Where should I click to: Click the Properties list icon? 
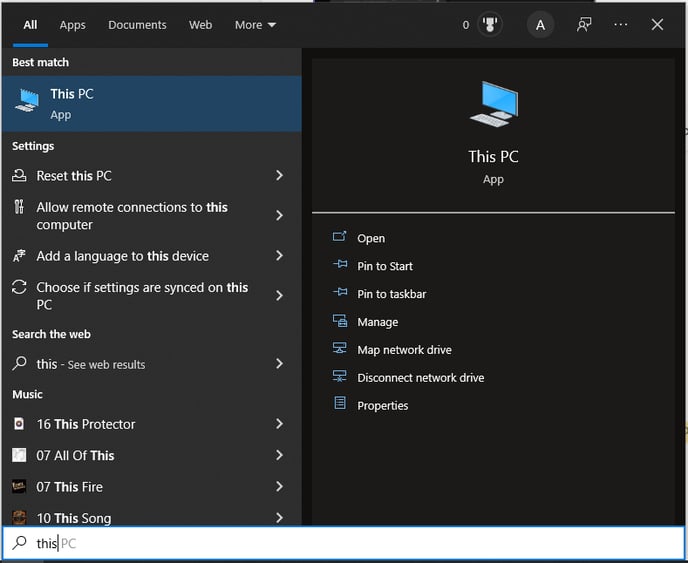(x=340, y=403)
